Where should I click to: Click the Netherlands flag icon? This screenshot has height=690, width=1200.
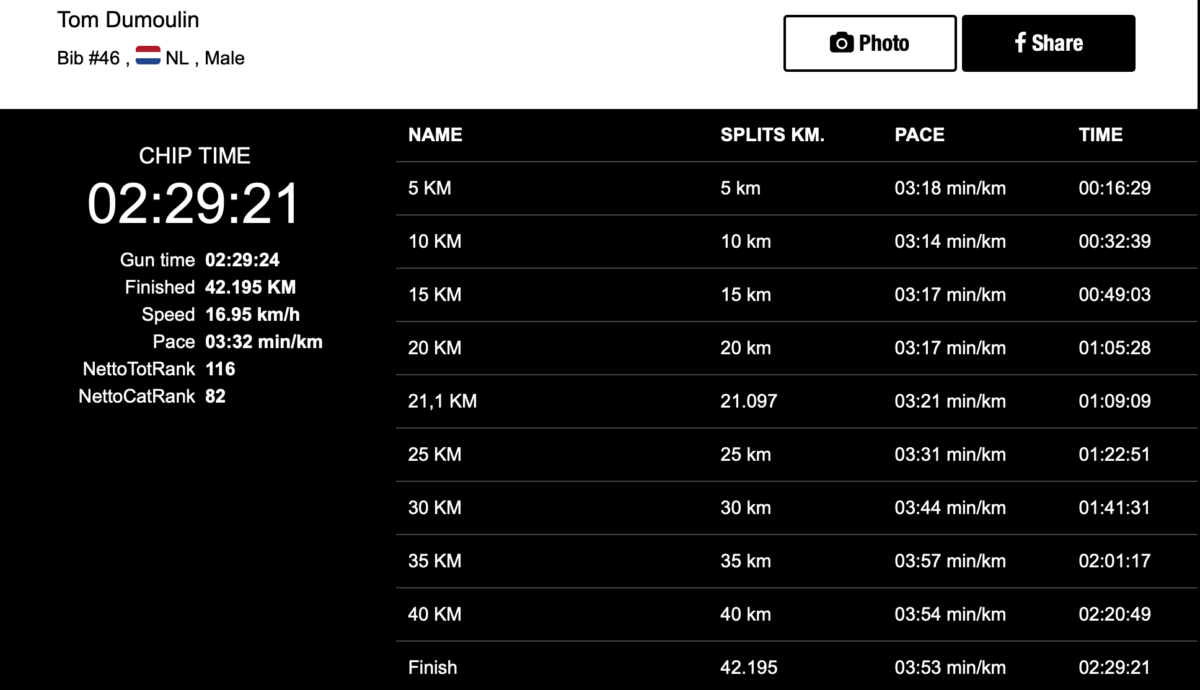(x=148, y=57)
